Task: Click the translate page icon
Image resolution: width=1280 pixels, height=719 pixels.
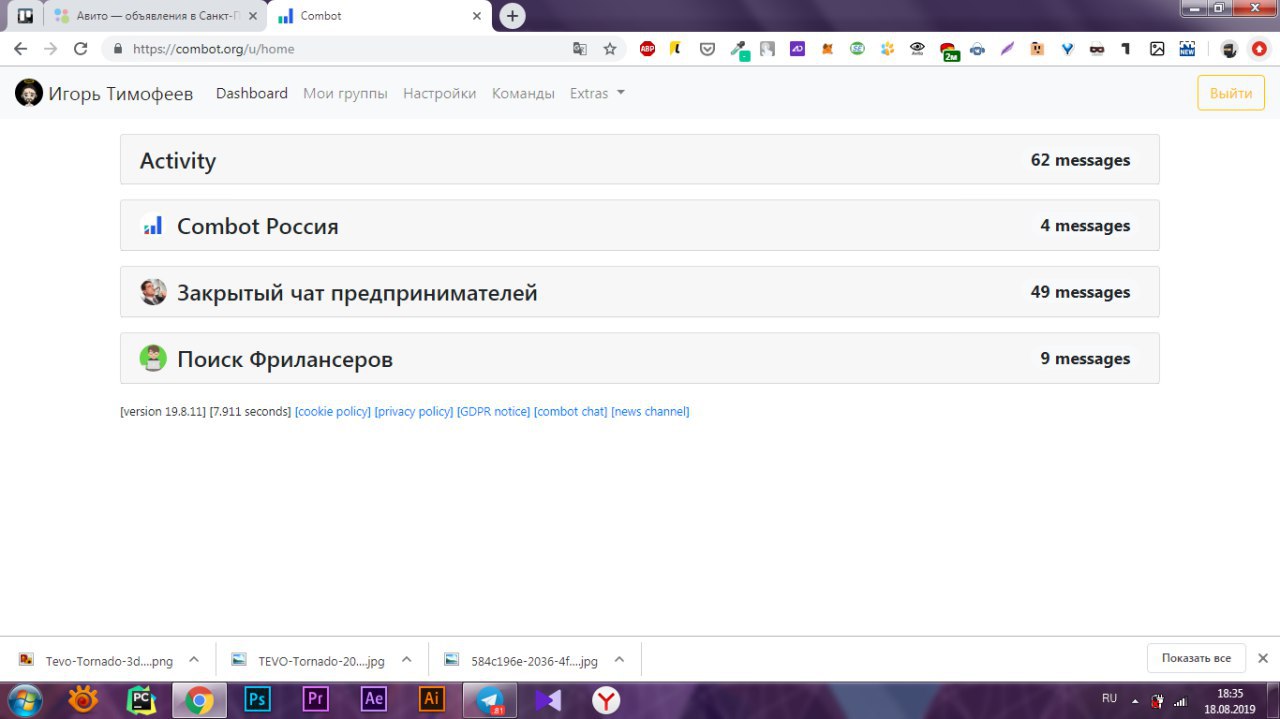Action: click(580, 48)
